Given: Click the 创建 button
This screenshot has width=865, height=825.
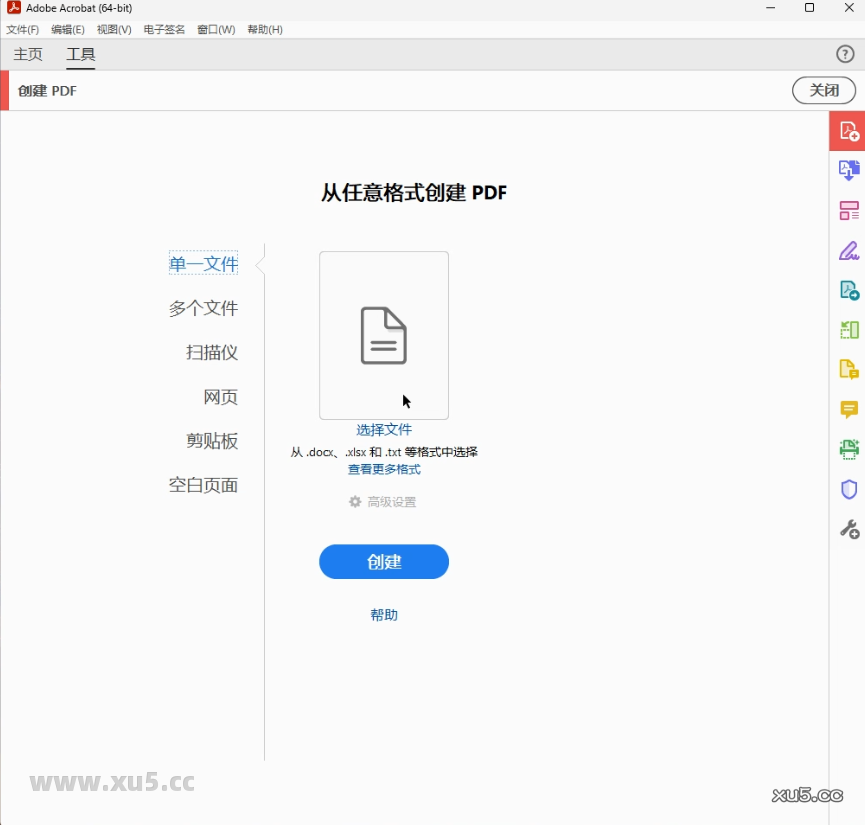Looking at the screenshot, I should click(x=383, y=561).
